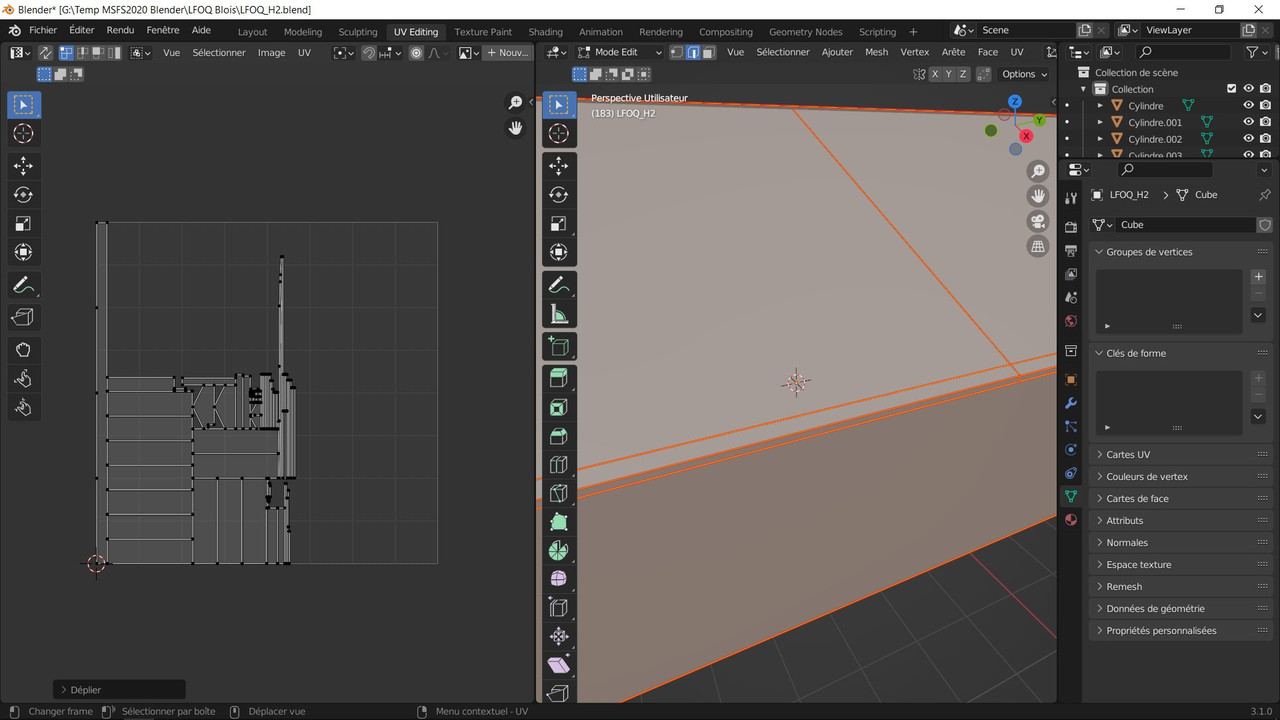This screenshot has height=720, width=1280.
Task: Enable face select mode in 3D viewport
Action: click(708, 52)
